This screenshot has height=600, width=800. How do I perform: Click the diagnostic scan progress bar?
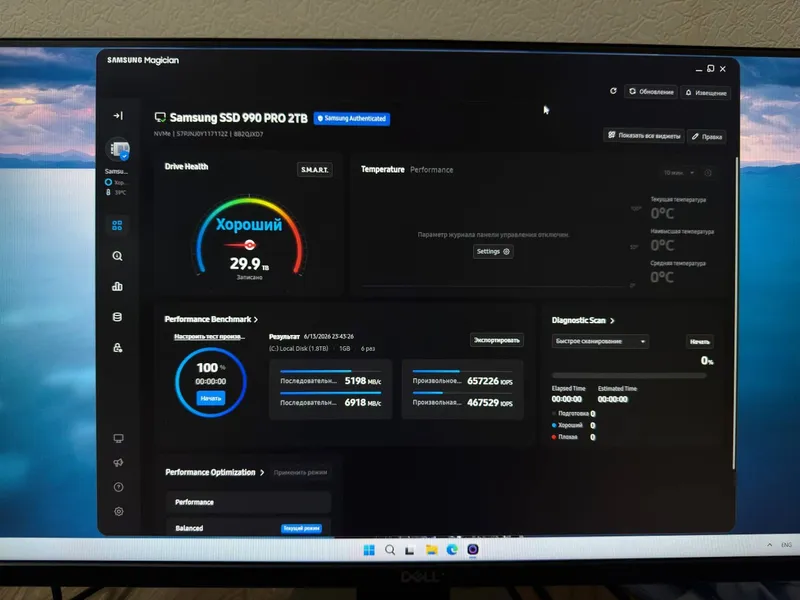(629, 376)
